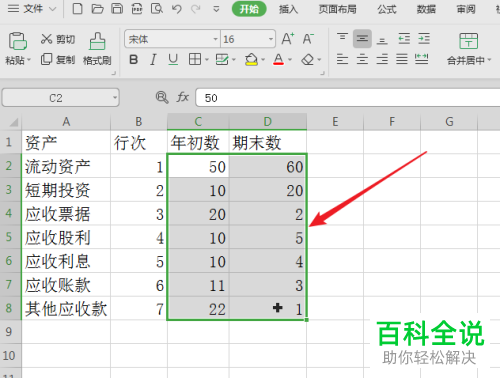Open the font color dropdown arrow
The width and height of the screenshot is (500, 378).
point(290,60)
